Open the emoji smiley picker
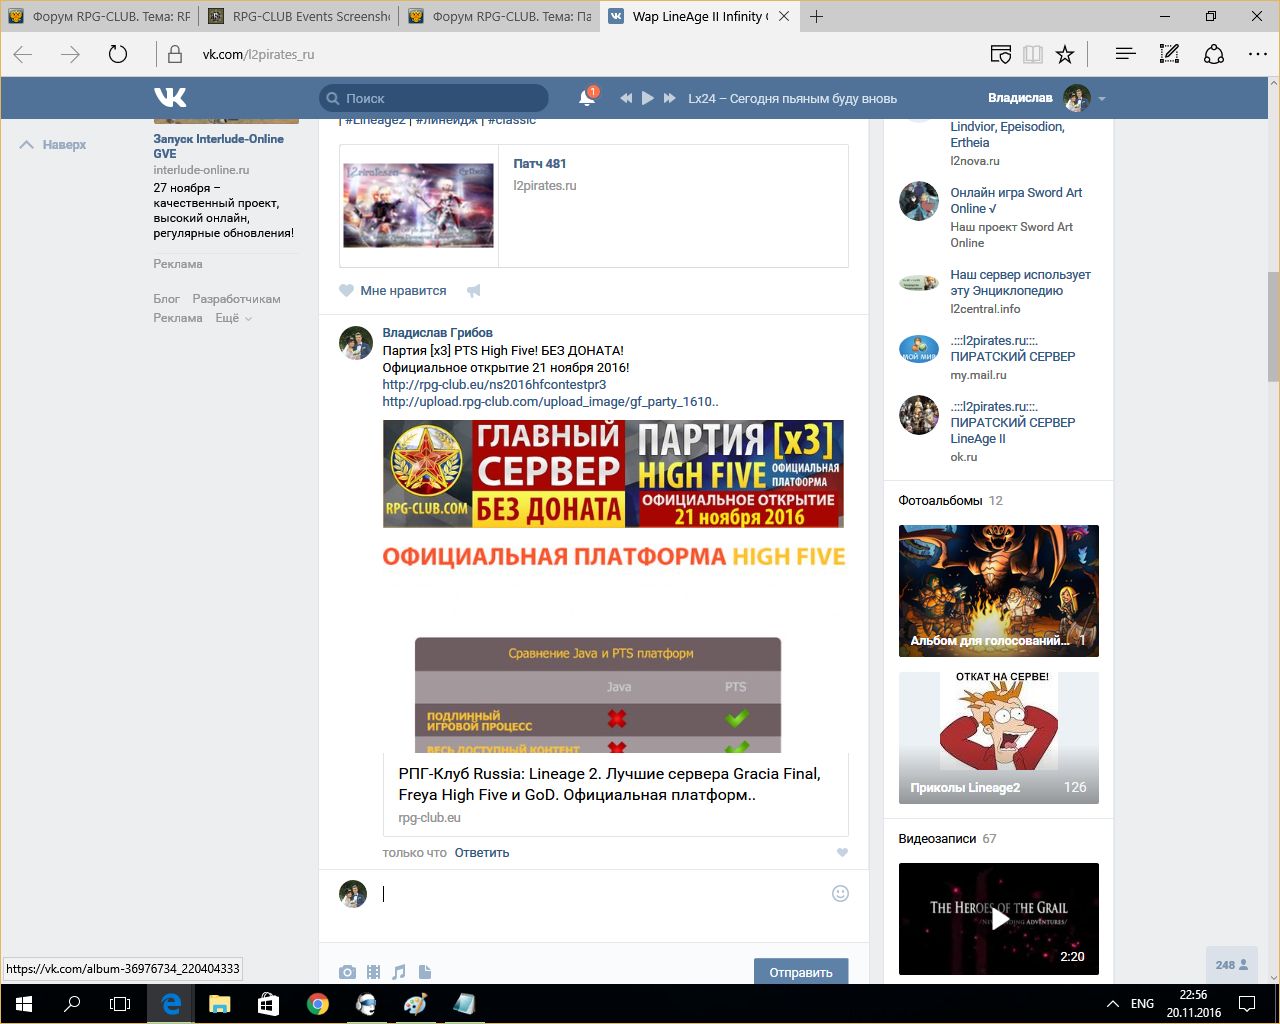The height and width of the screenshot is (1024, 1280). point(840,893)
